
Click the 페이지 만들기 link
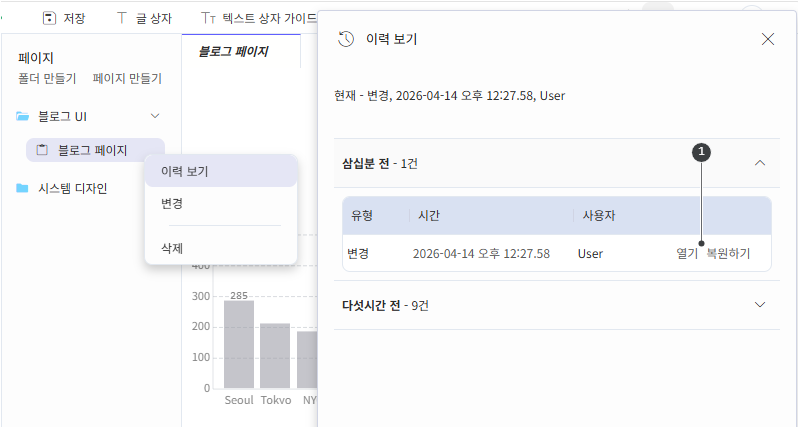pyautogui.click(x=127, y=78)
